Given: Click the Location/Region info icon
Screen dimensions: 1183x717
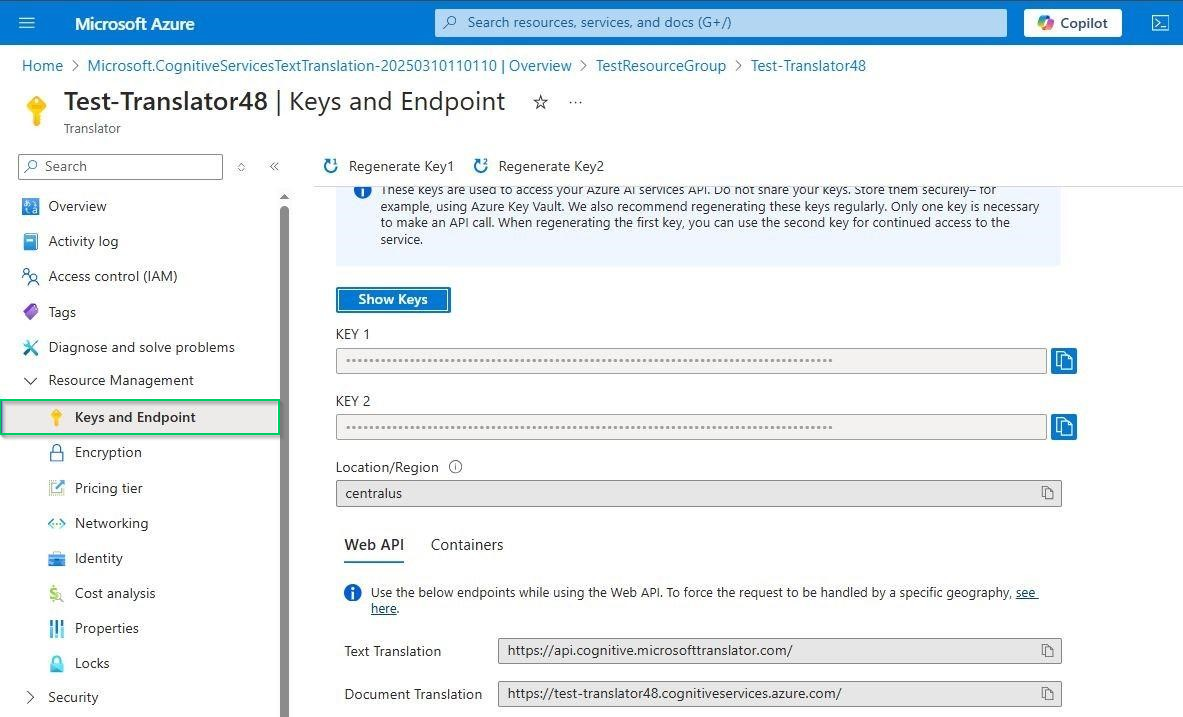Looking at the screenshot, I should coord(456,467).
